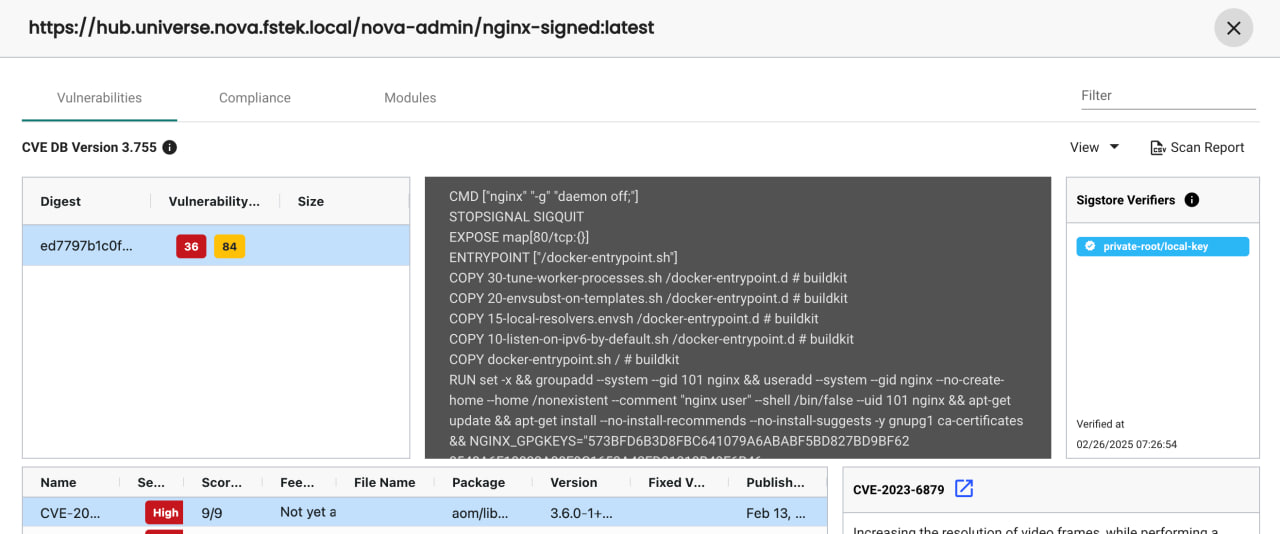Click the Sigstore Verifiers heading

1126,200
